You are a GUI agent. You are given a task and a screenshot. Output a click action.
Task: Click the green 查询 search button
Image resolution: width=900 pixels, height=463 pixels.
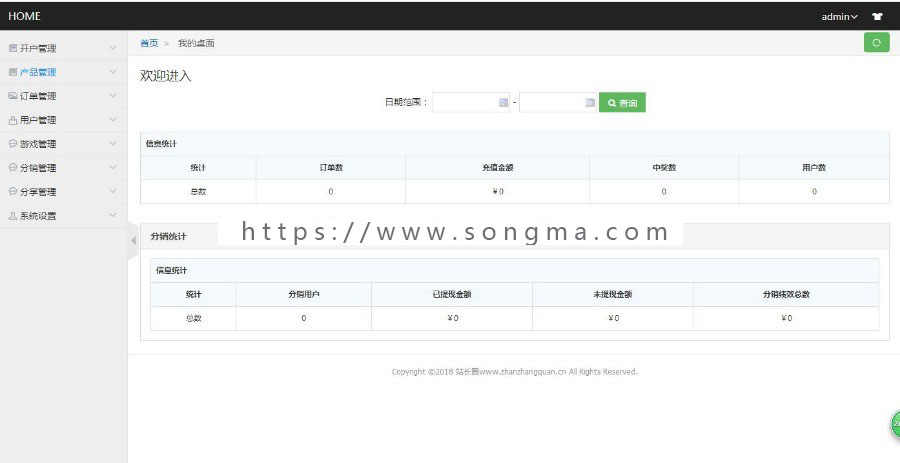pyautogui.click(x=622, y=103)
